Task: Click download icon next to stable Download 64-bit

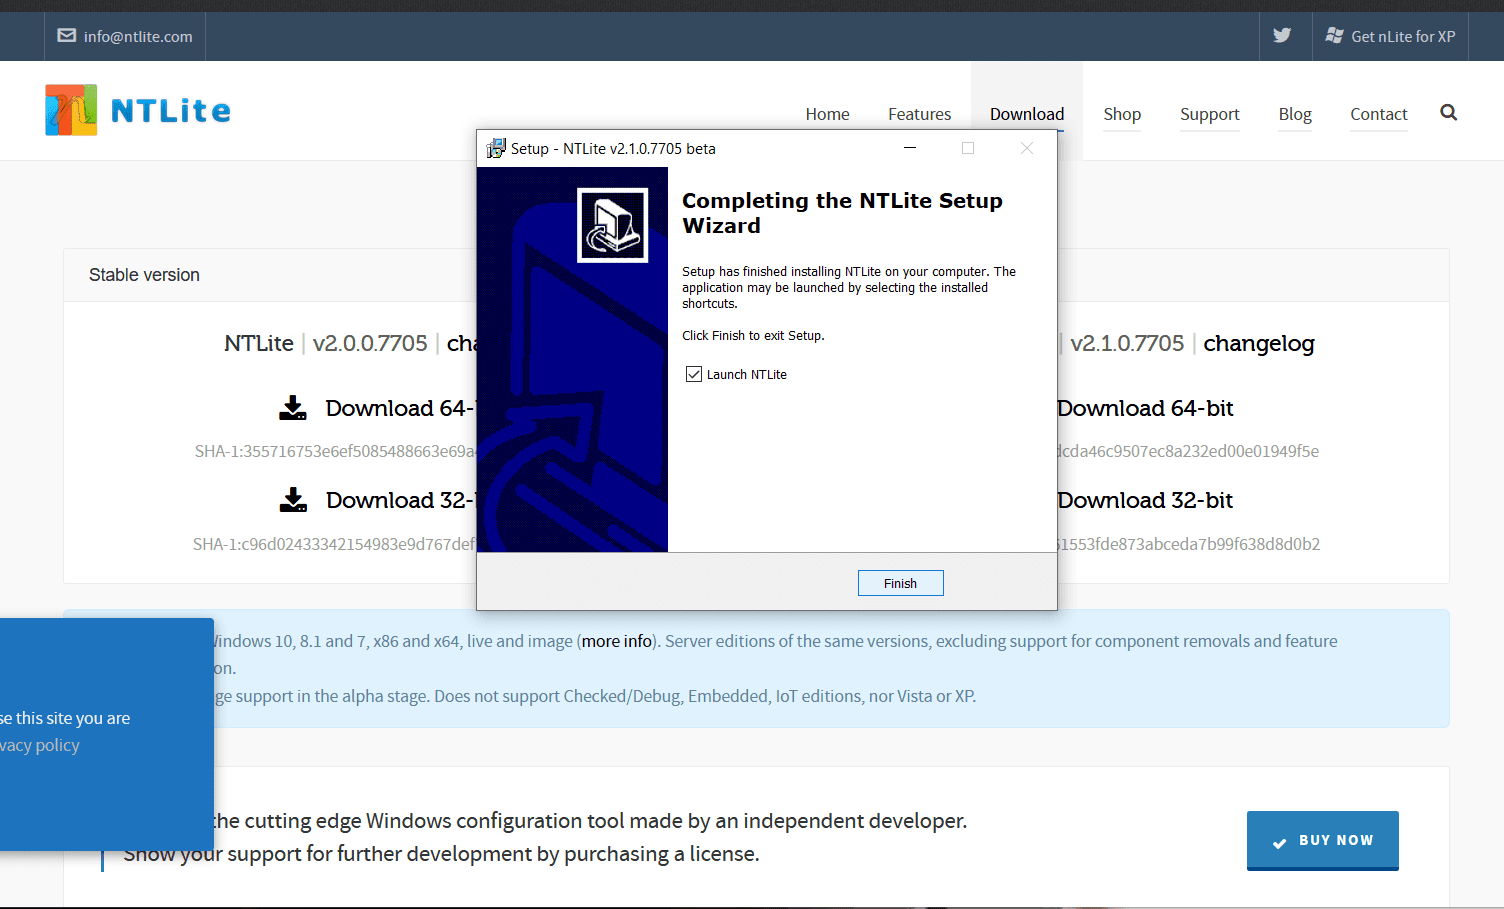Action: pos(293,408)
